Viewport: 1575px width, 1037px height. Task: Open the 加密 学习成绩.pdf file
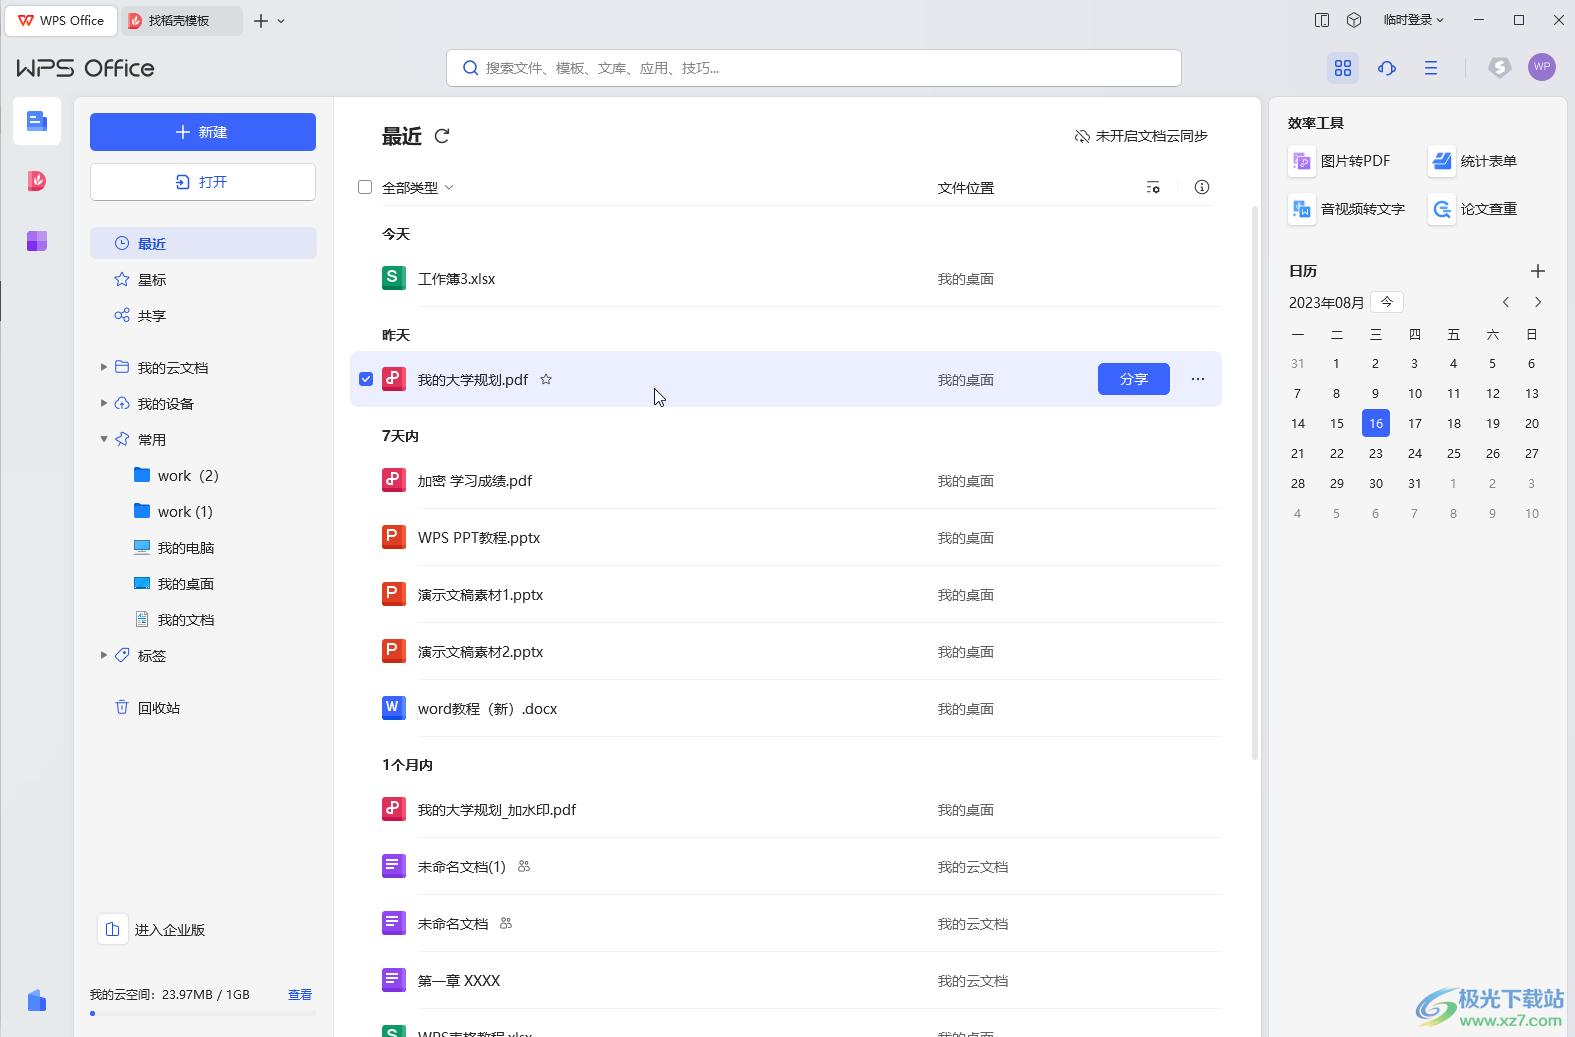[786, 481]
